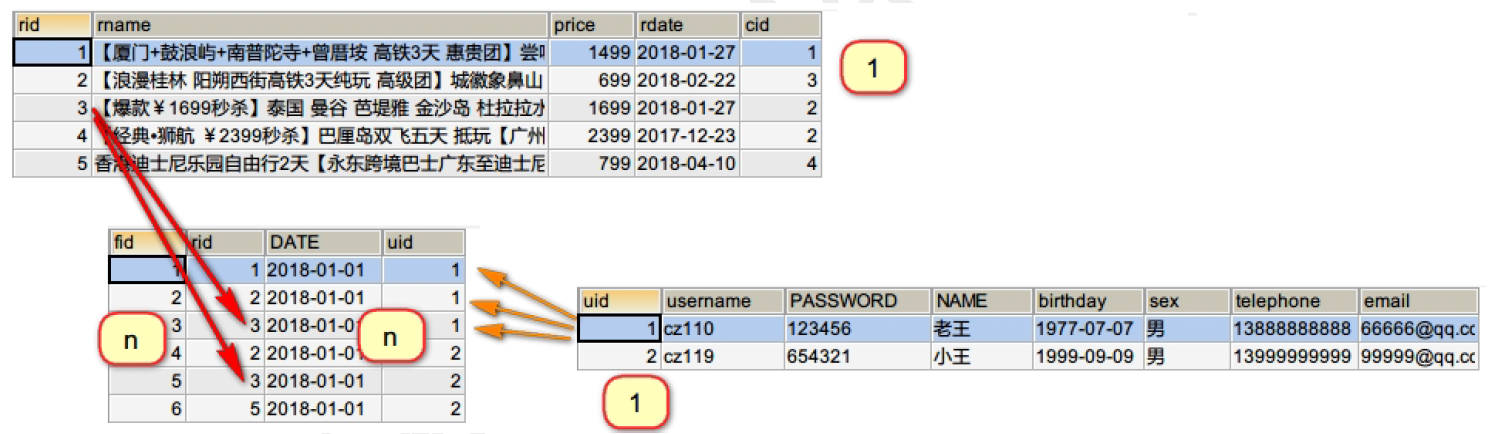Click the rdate column header
The image size is (1492, 434).
(688, 25)
